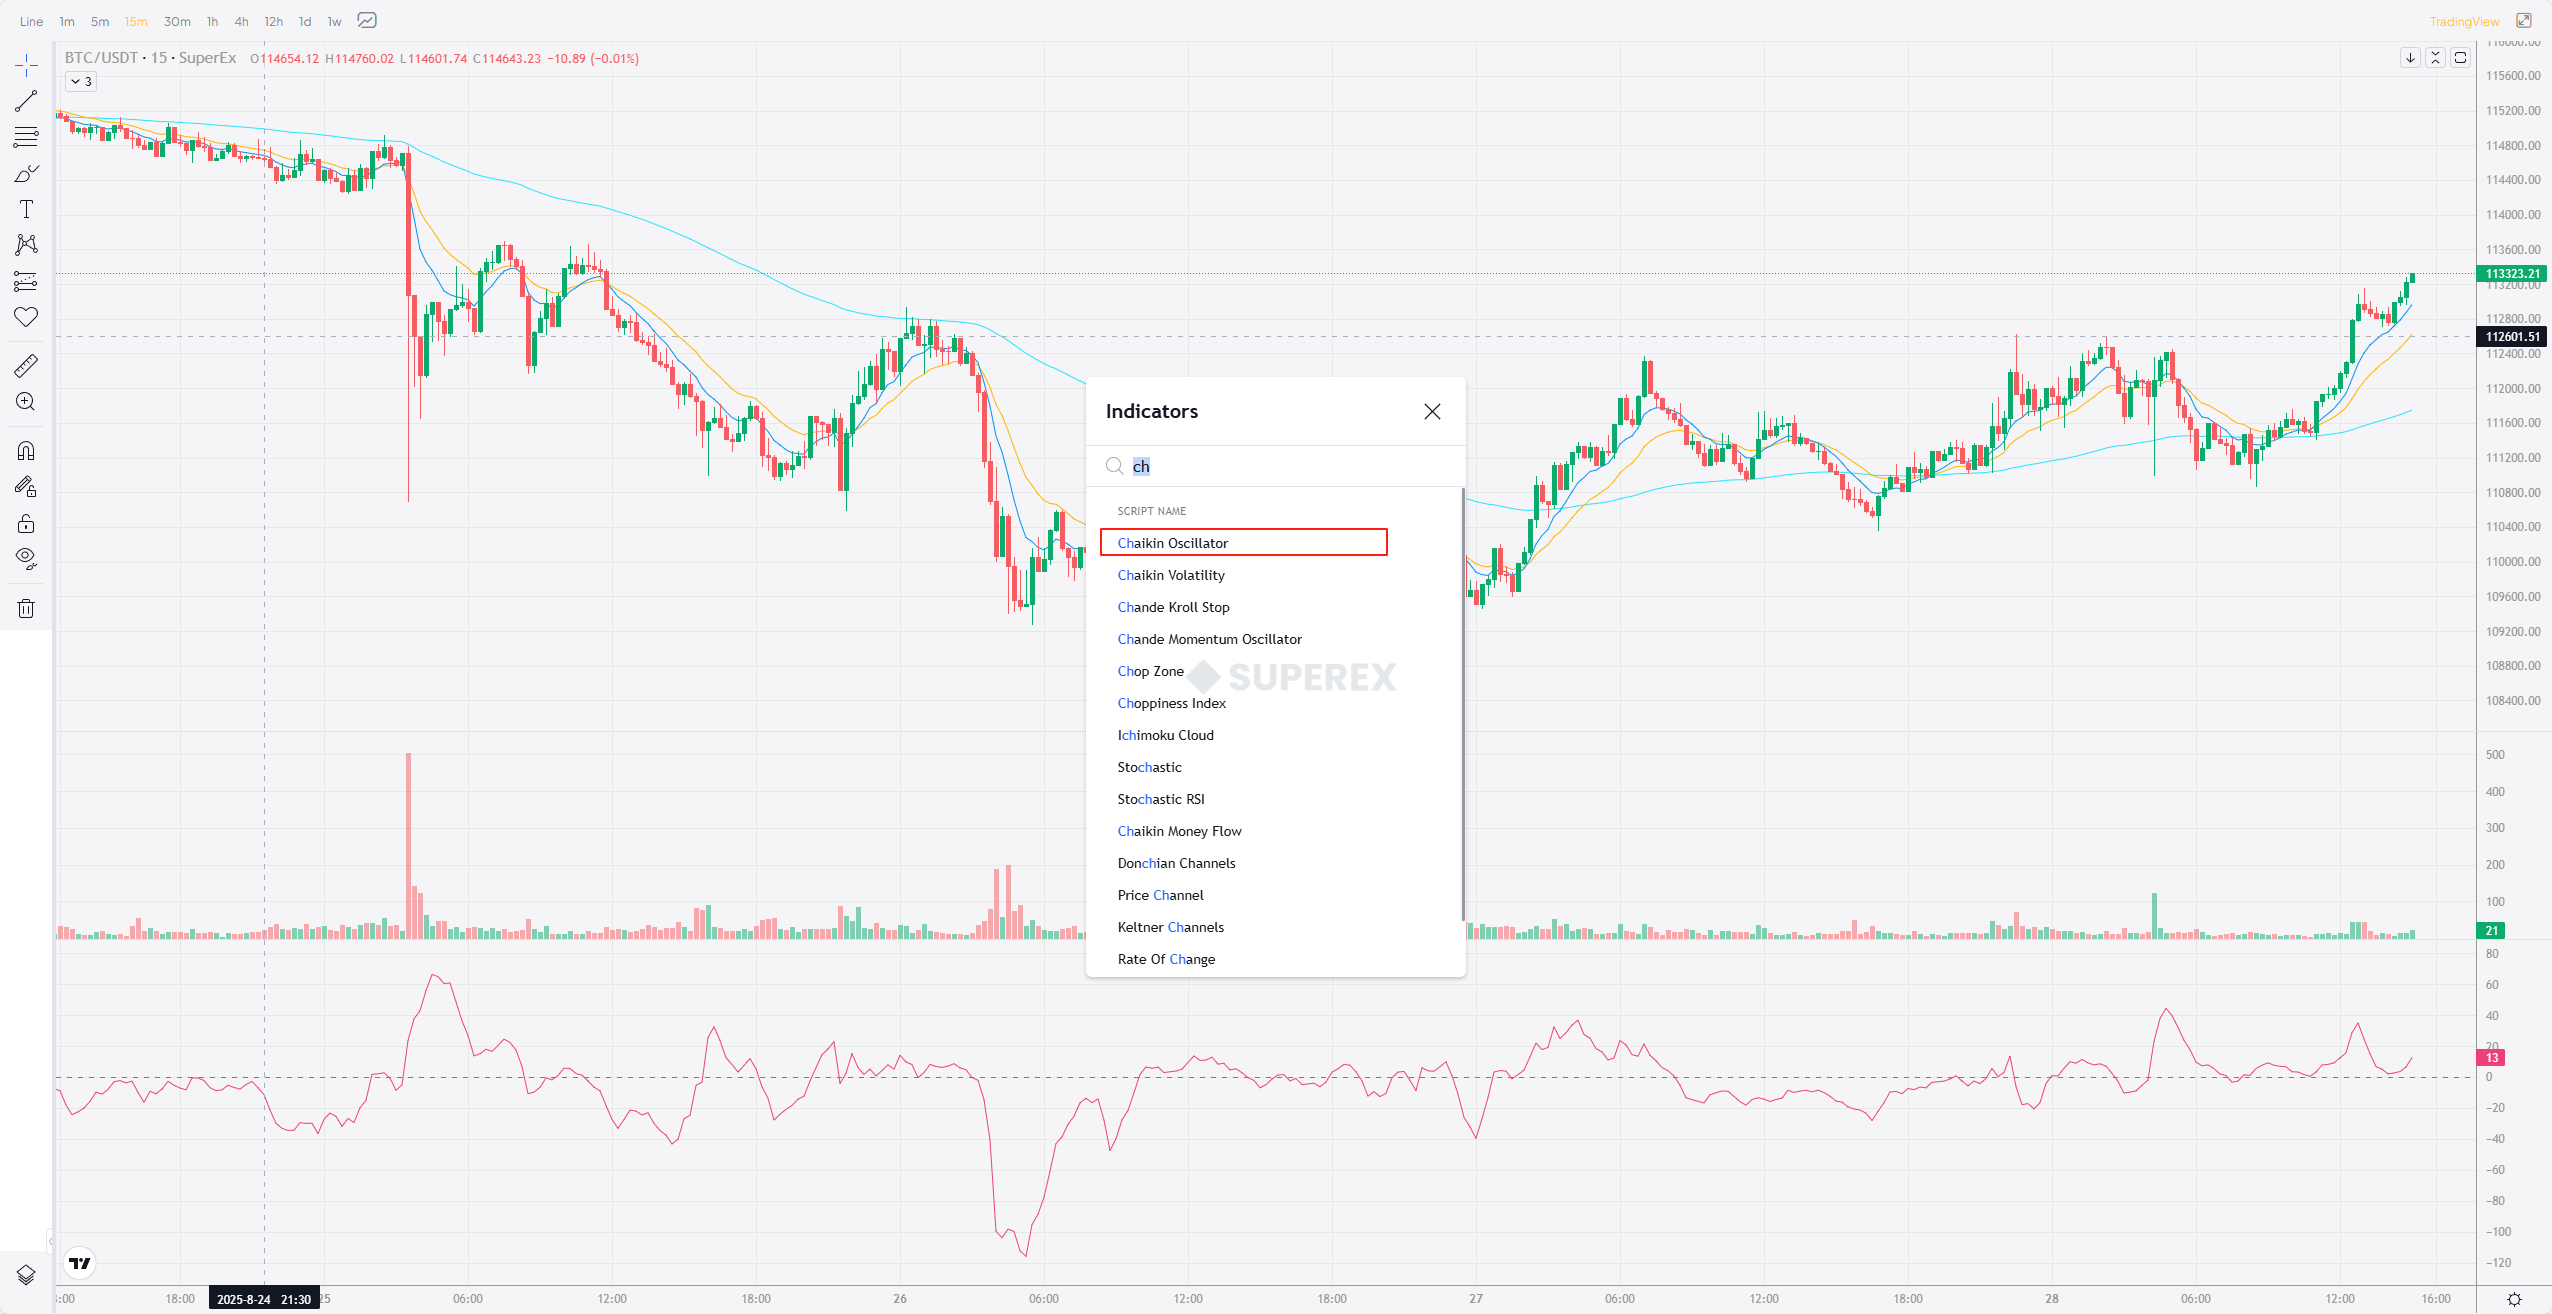Toggle magnet mode snapping
The width and height of the screenshot is (2552, 1314).
(x=26, y=451)
